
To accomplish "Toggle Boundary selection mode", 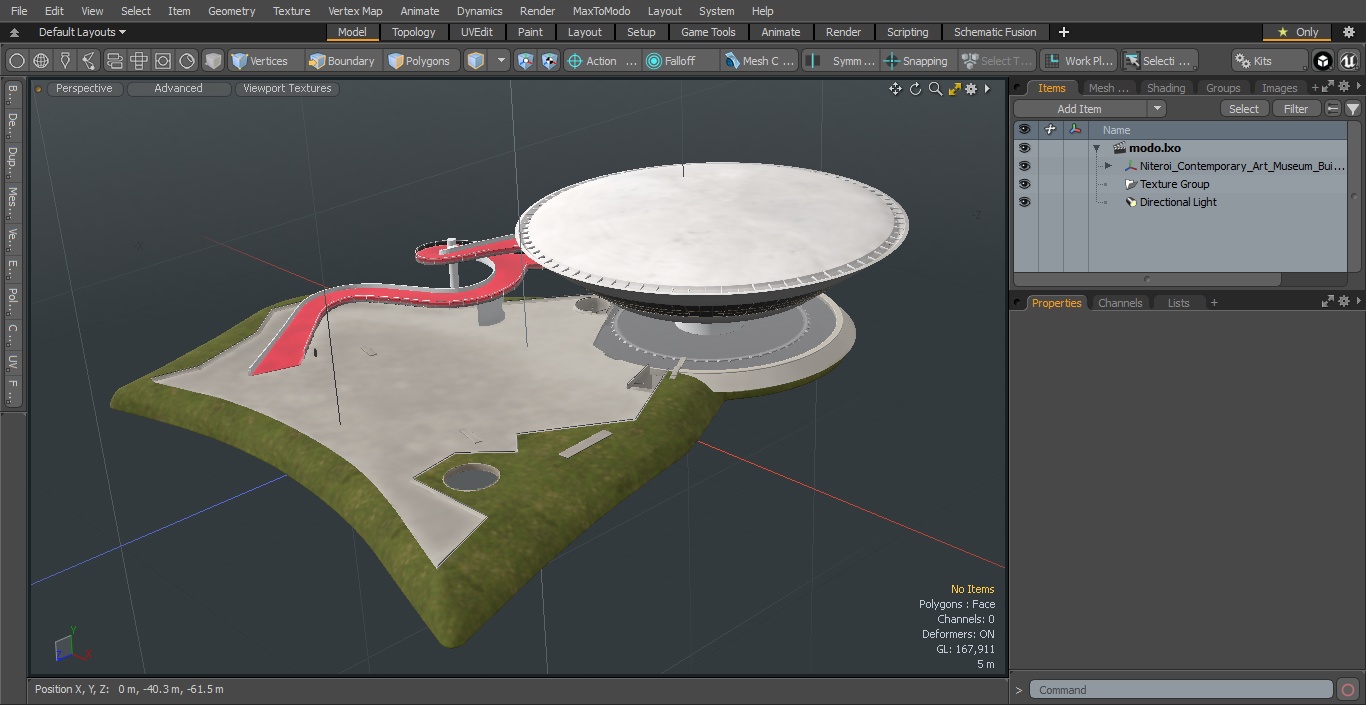I will (342, 61).
